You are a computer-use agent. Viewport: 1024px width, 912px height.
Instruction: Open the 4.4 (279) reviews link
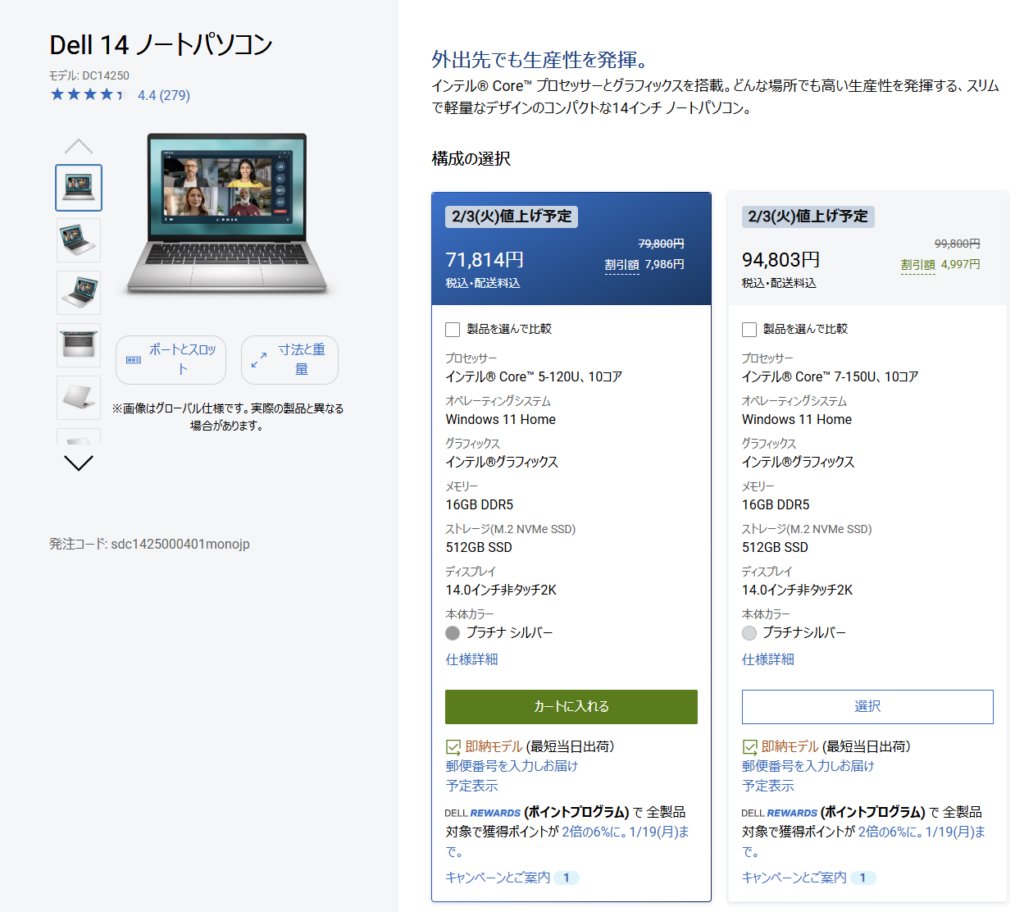(x=163, y=96)
